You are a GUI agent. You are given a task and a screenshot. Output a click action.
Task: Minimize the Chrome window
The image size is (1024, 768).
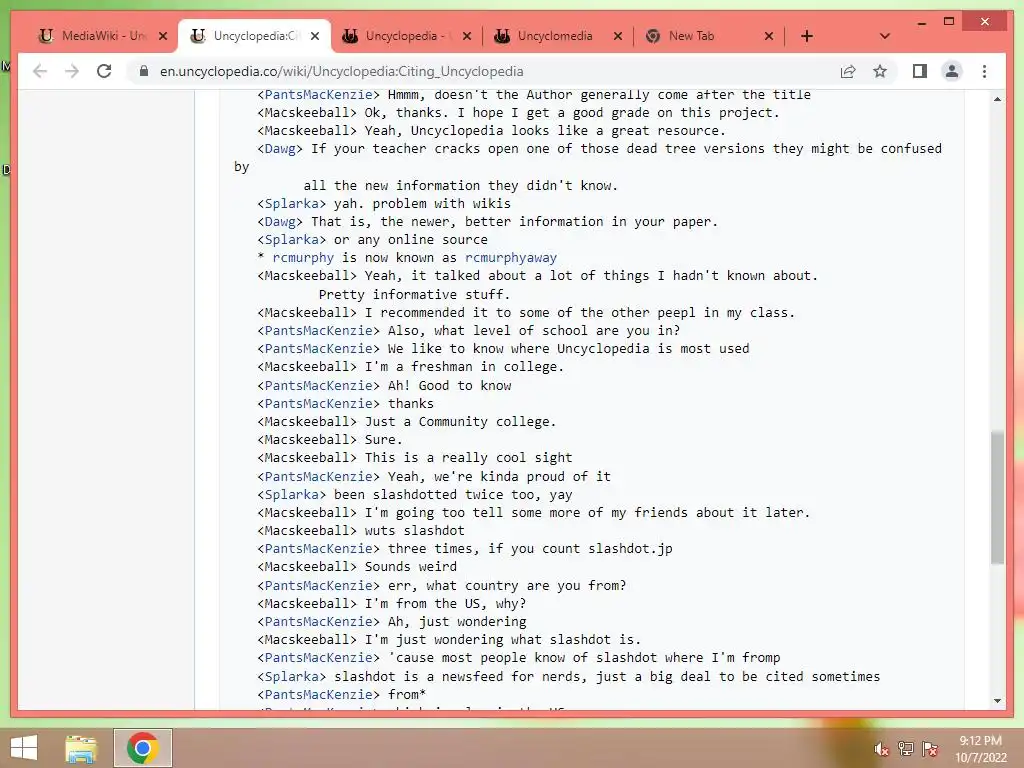tap(921, 22)
